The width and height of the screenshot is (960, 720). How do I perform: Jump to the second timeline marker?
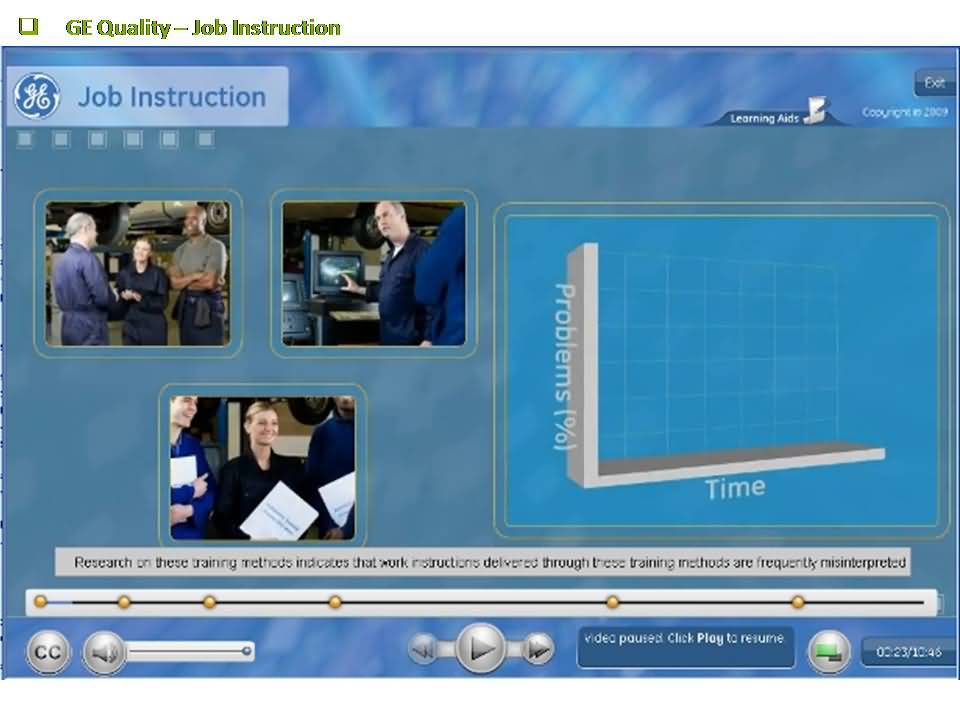pyautogui.click(x=124, y=602)
